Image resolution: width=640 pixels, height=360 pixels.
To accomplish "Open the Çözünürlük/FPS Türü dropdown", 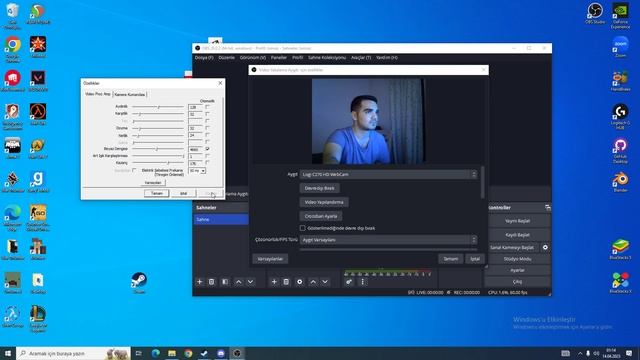I will pyautogui.click(x=389, y=240).
